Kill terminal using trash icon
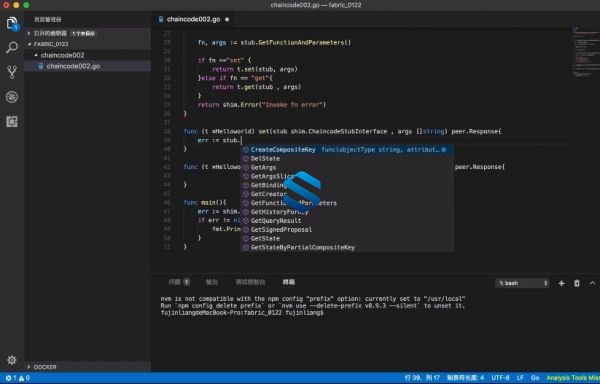600x384 pixels. [x=577, y=283]
